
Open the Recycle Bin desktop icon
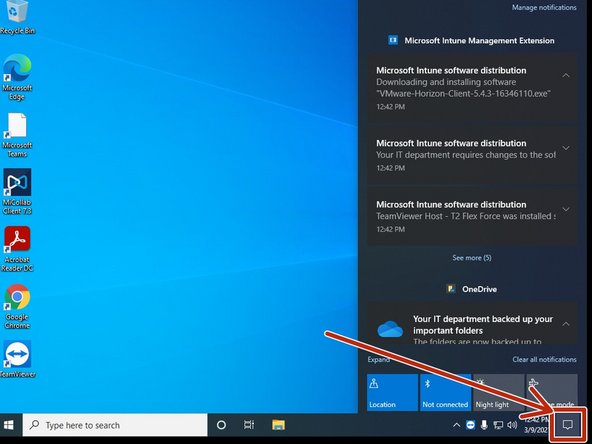17,17
